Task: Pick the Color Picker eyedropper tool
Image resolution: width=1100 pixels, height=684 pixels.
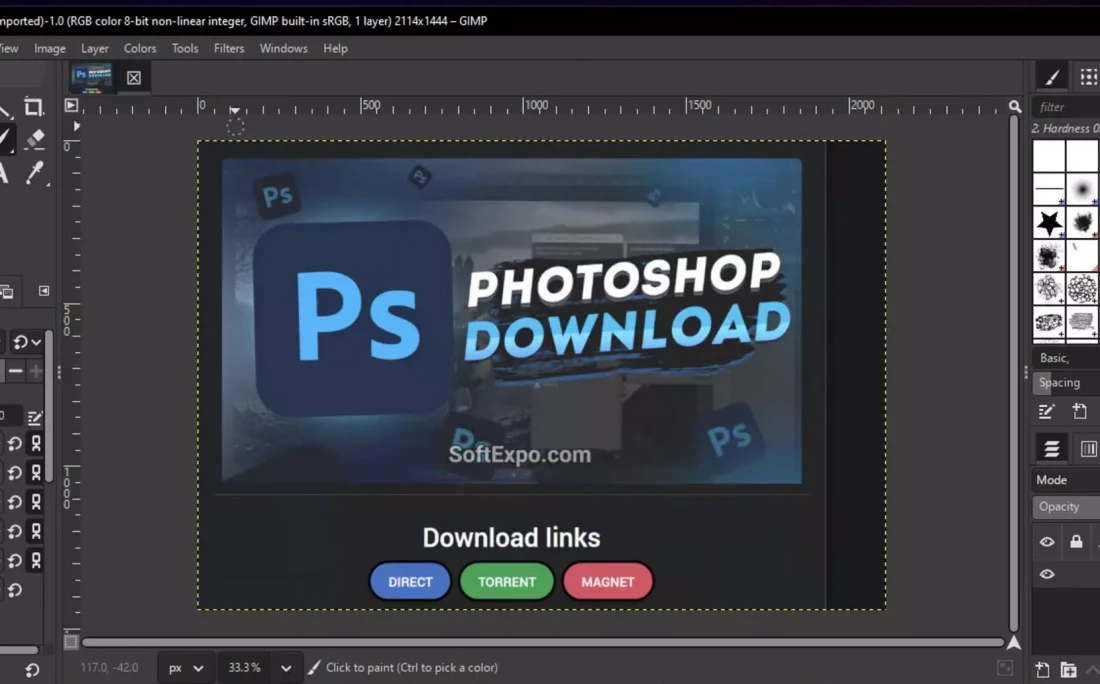Action: [x=34, y=172]
